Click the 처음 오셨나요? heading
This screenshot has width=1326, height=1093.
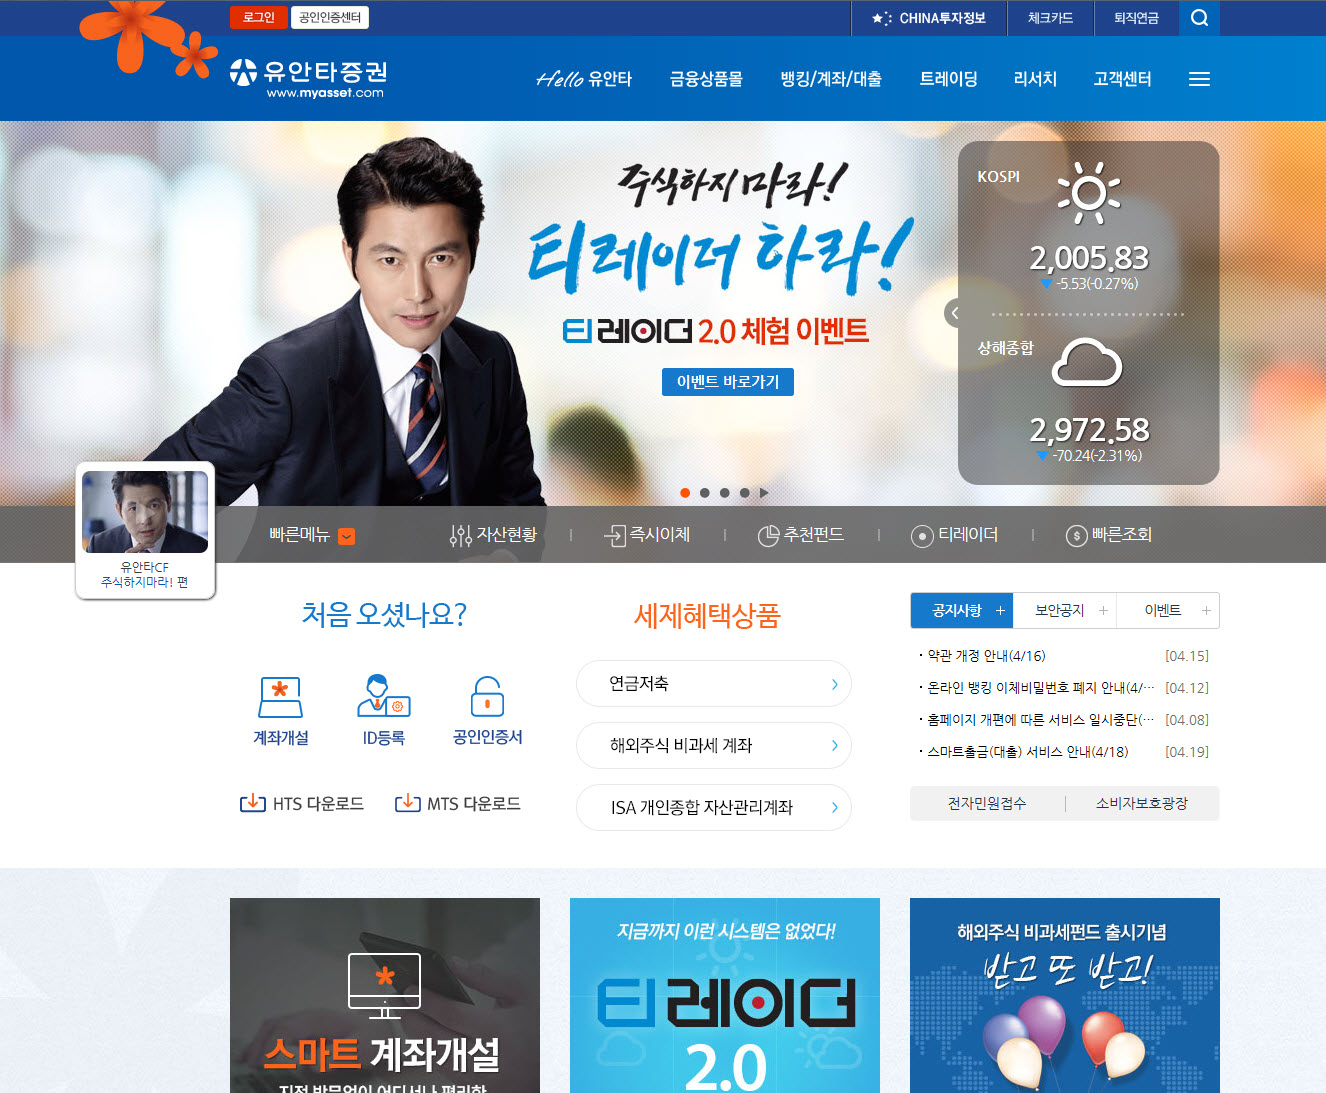tap(384, 614)
